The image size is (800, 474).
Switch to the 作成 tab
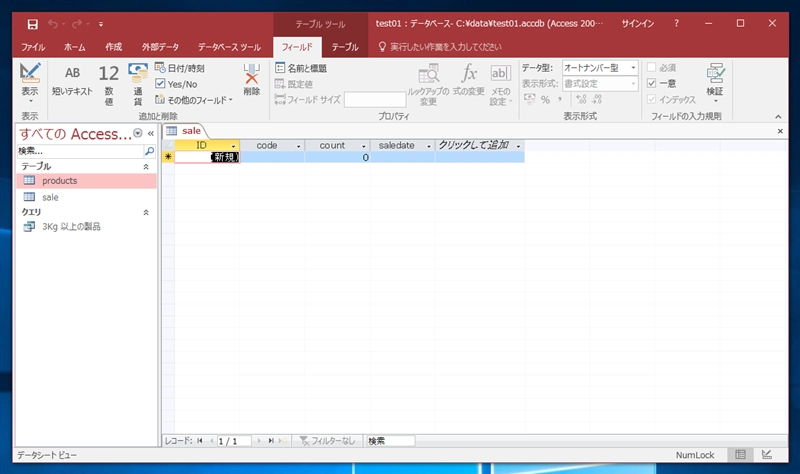(113, 47)
